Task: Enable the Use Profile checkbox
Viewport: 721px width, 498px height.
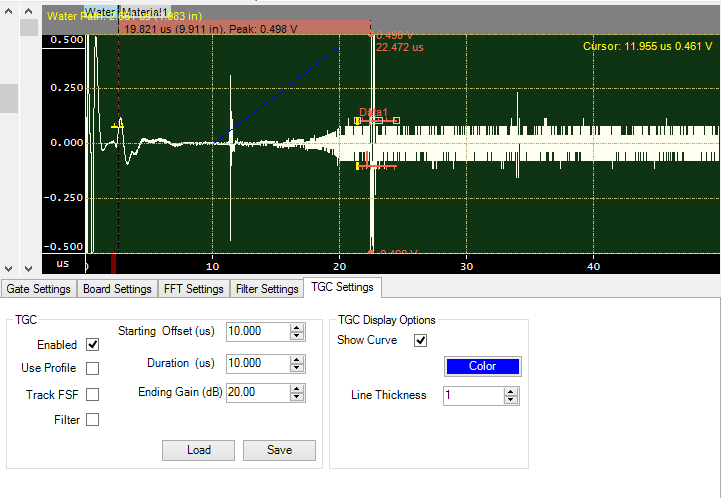Action: tap(93, 368)
